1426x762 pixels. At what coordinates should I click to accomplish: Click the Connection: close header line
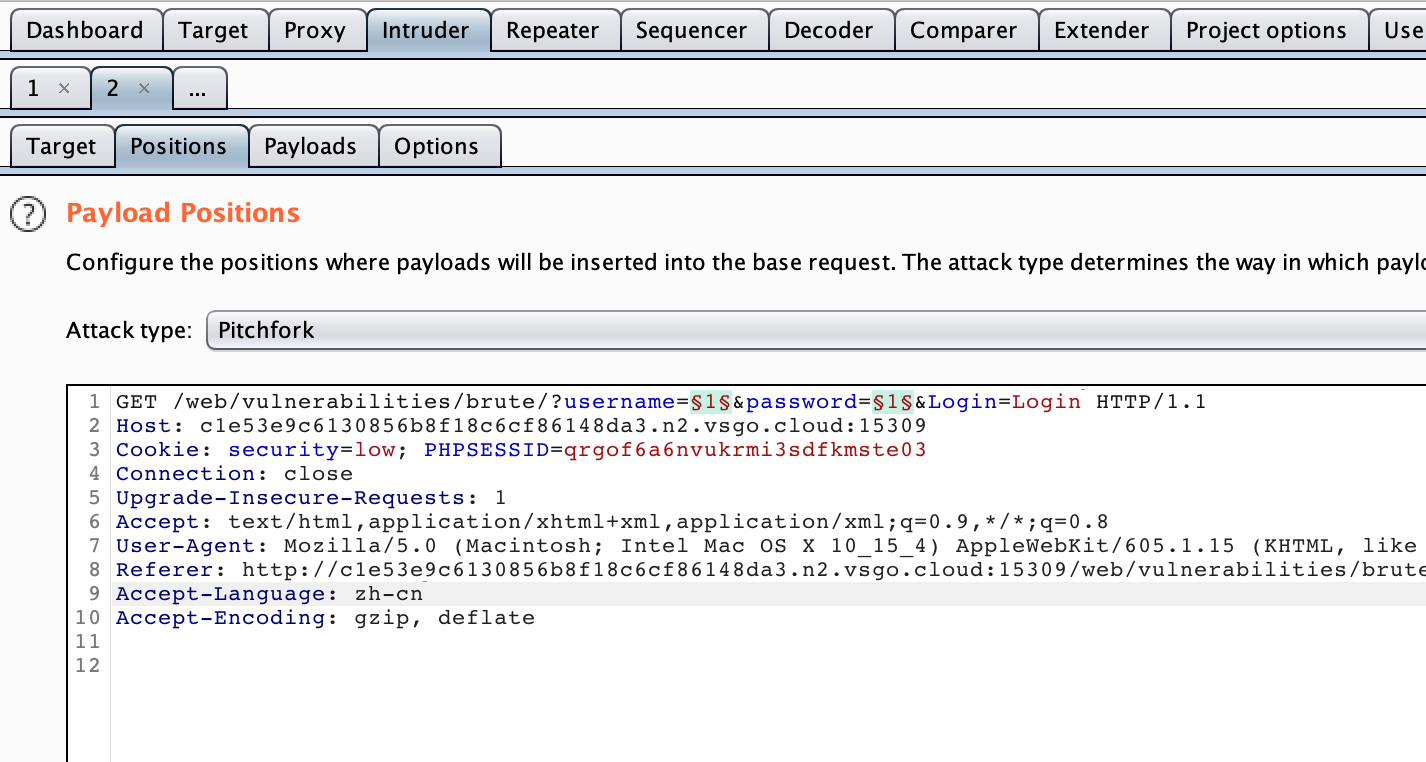(234, 474)
